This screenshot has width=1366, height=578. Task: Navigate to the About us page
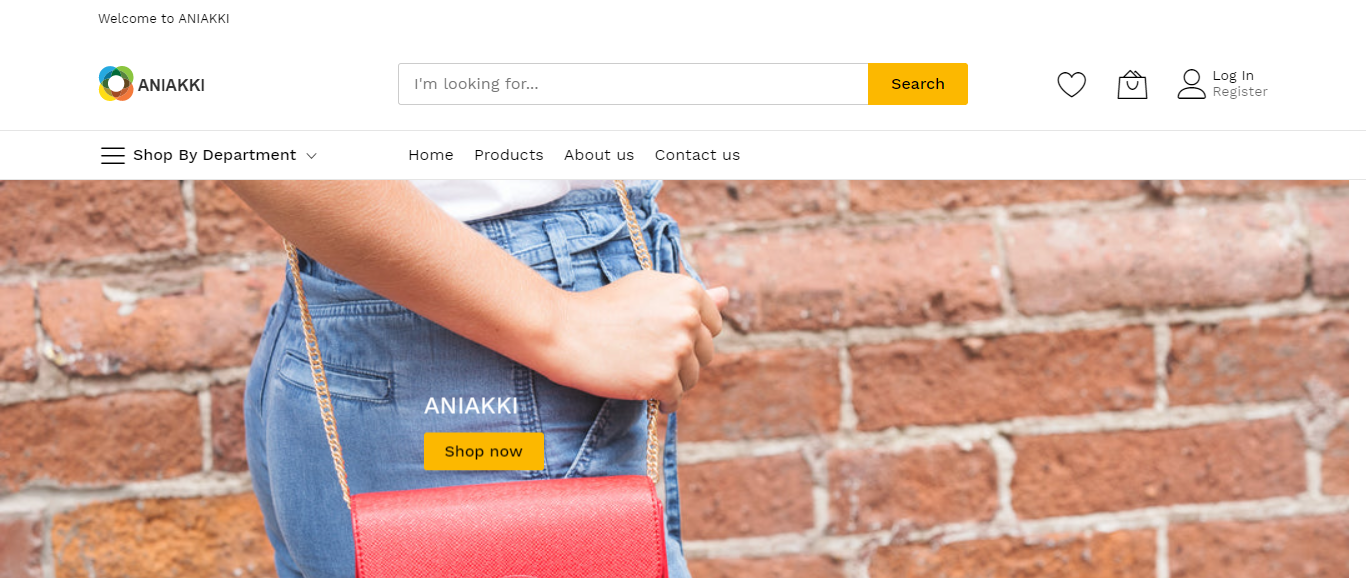point(599,155)
